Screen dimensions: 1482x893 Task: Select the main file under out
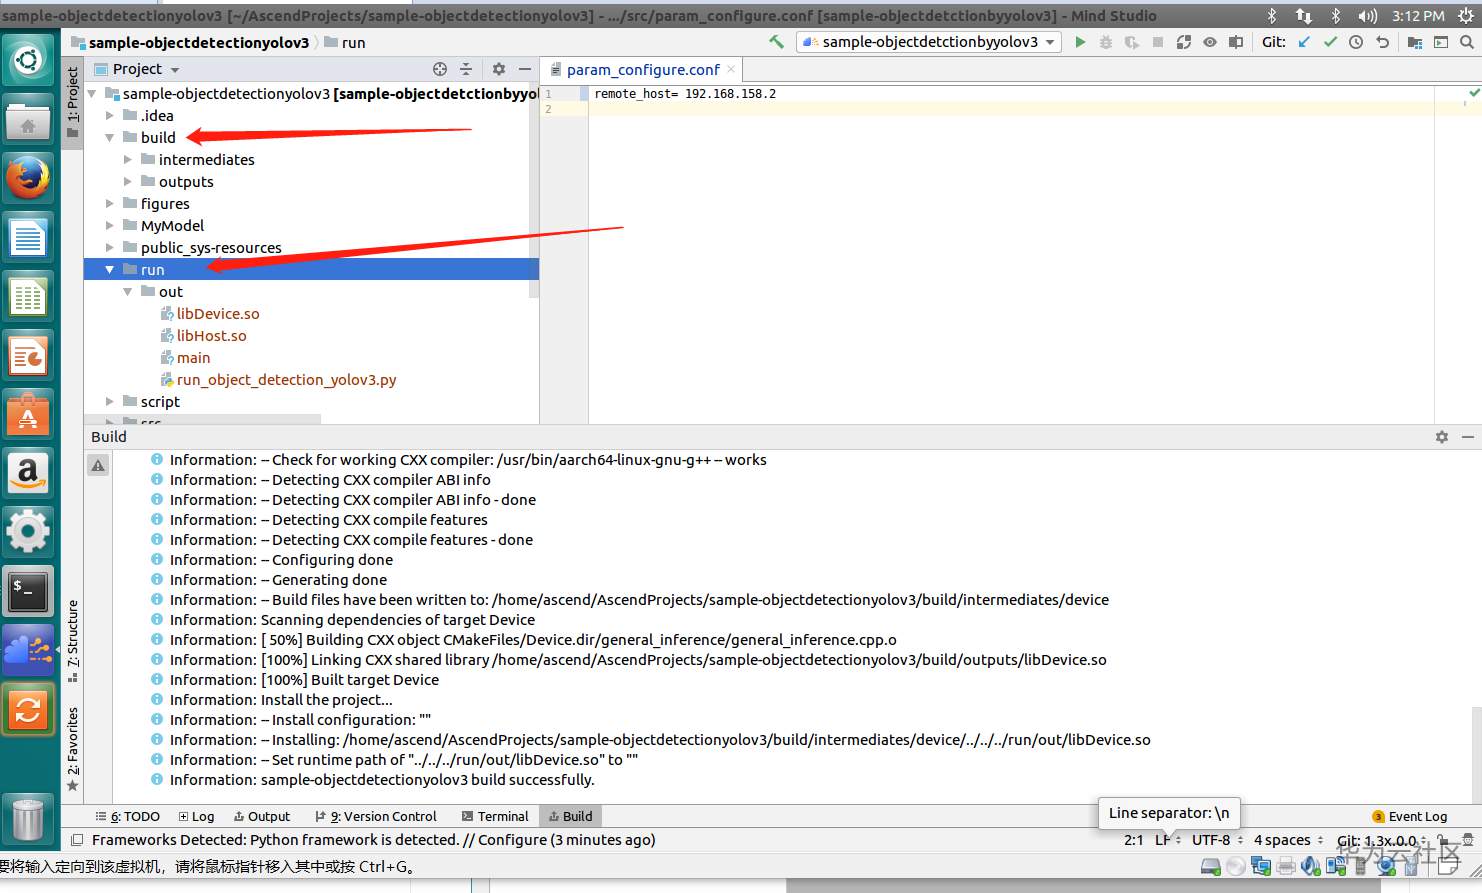[x=193, y=358]
